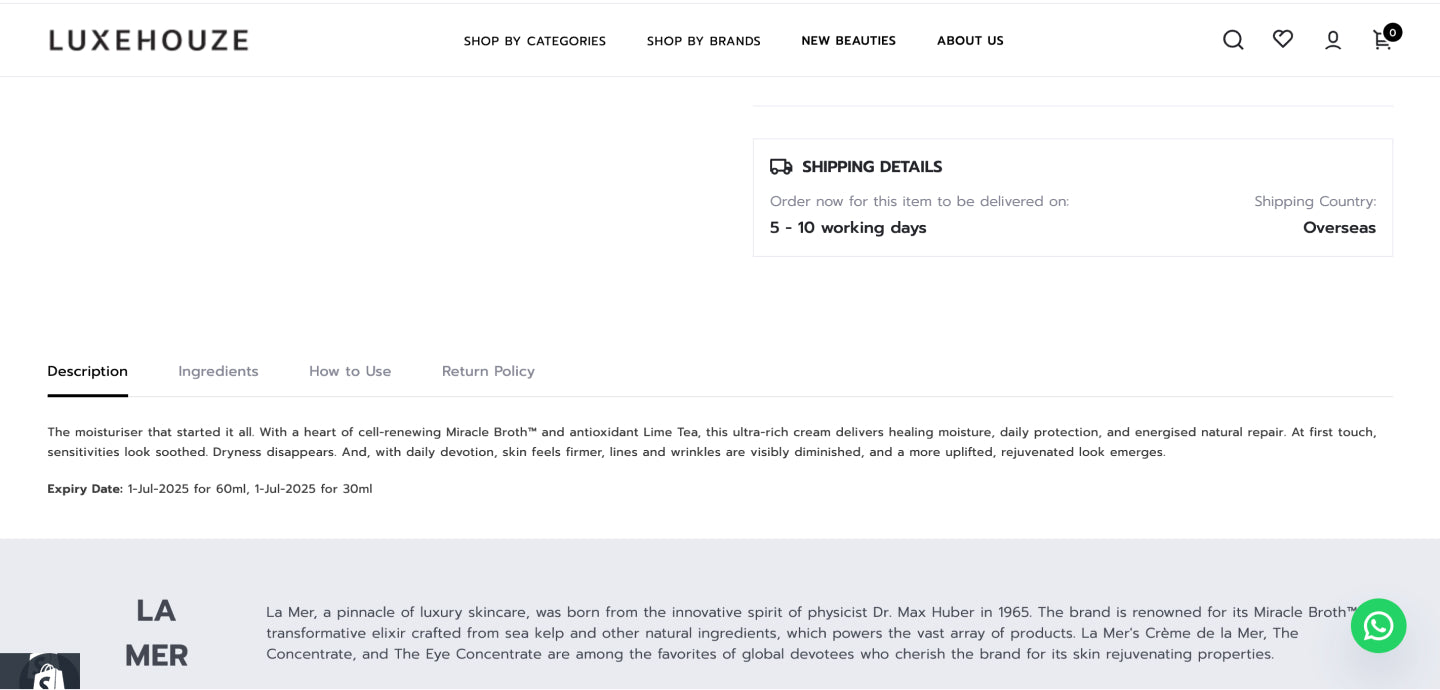The height and width of the screenshot is (690, 1440).
Task: Click the account profile icon
Action: click(x=1333, y=40)
